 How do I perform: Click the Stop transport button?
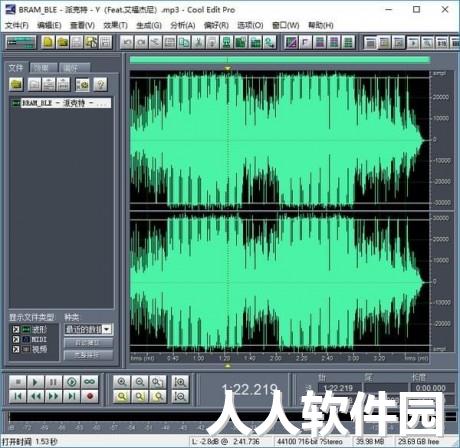[x=18, y=382]
